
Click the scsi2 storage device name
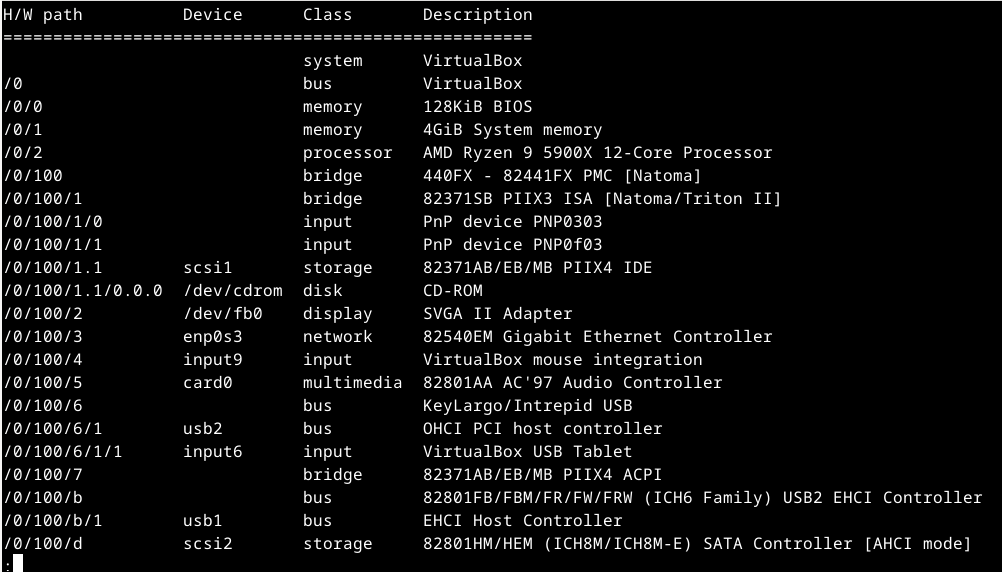click(x=207, y=544)
